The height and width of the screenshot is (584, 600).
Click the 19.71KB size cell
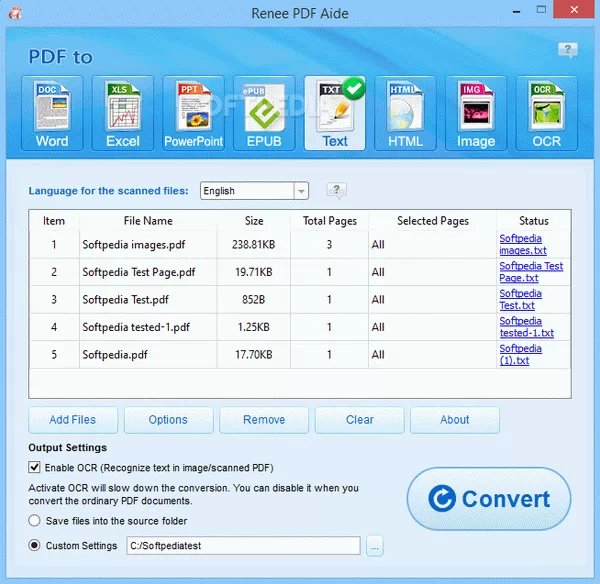tap(254, 272)
